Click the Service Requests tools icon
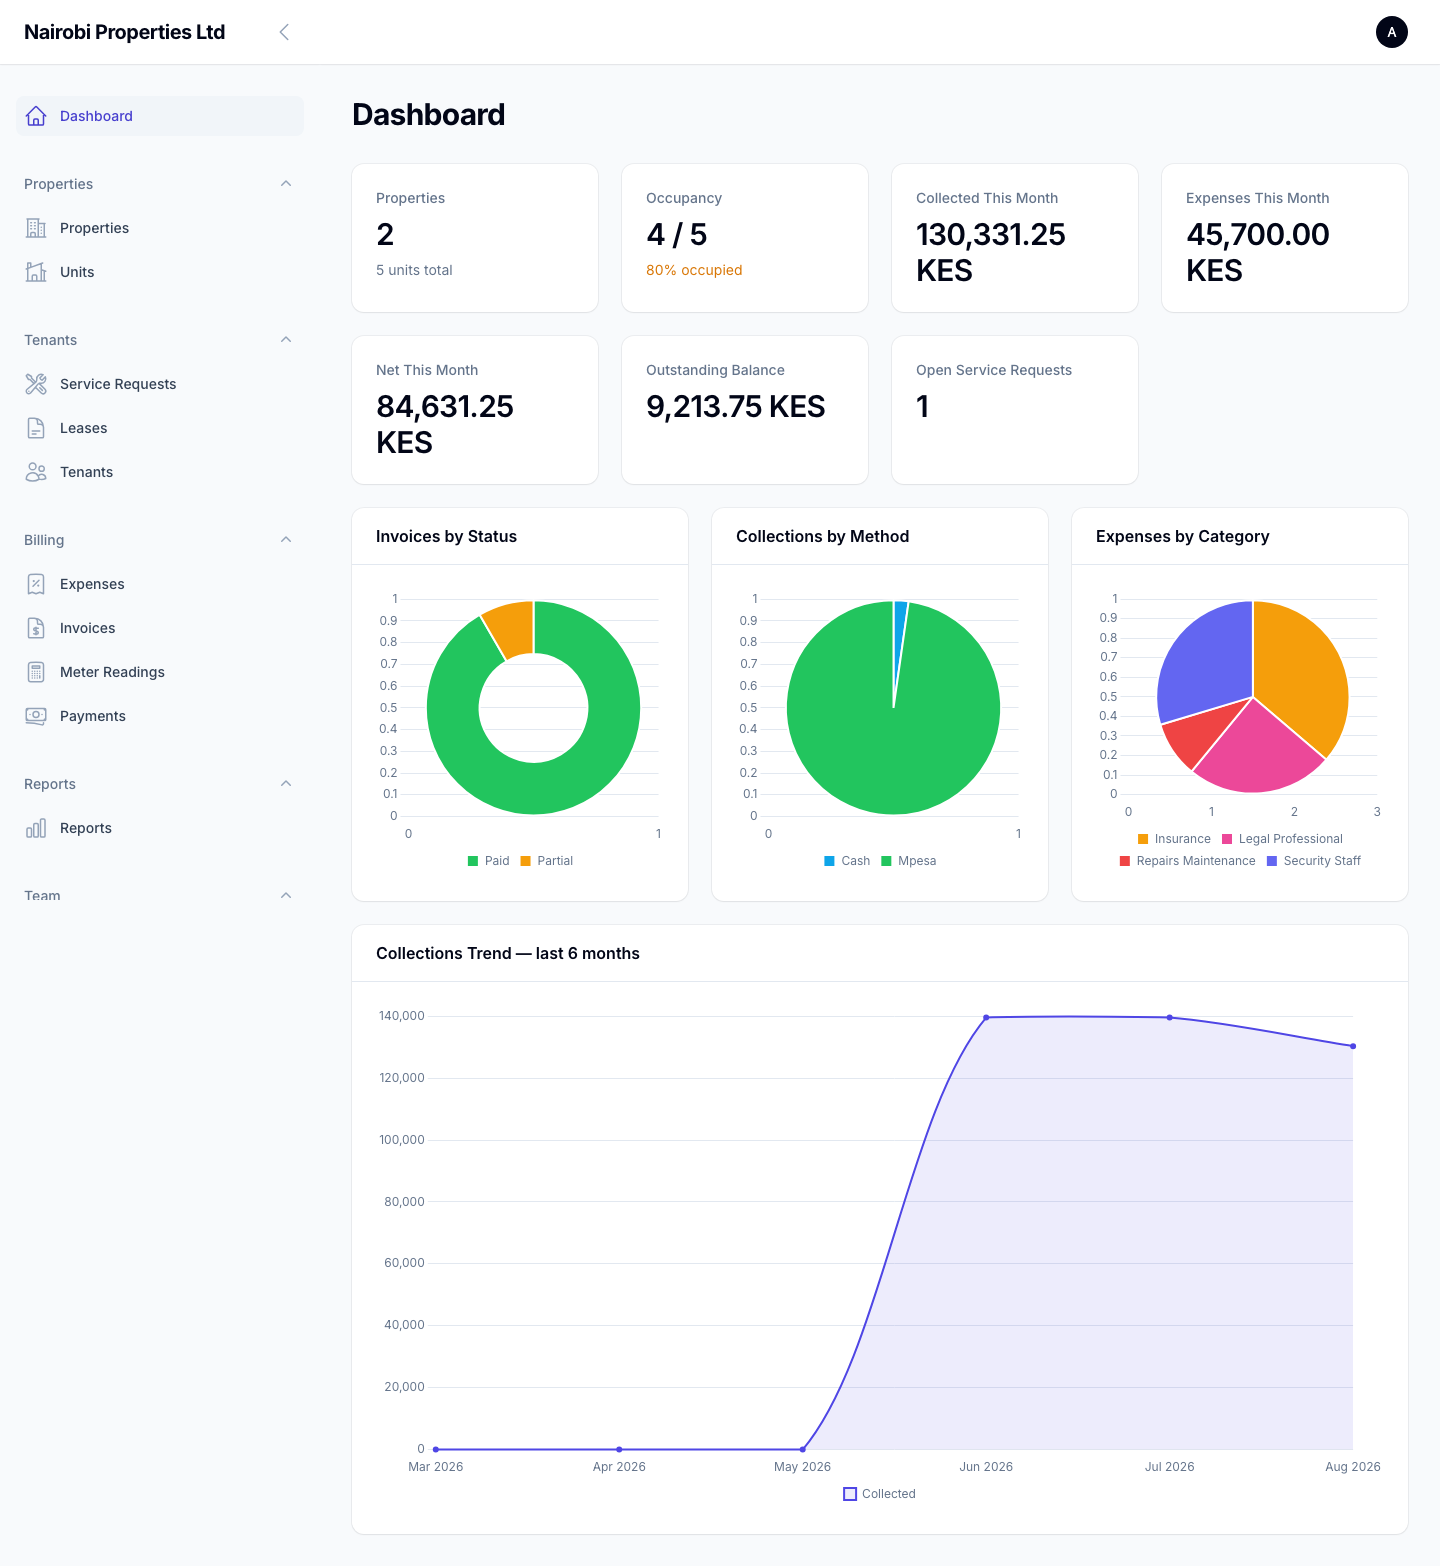Screen dimensions: 1440x1566 [x=36, y=384]
